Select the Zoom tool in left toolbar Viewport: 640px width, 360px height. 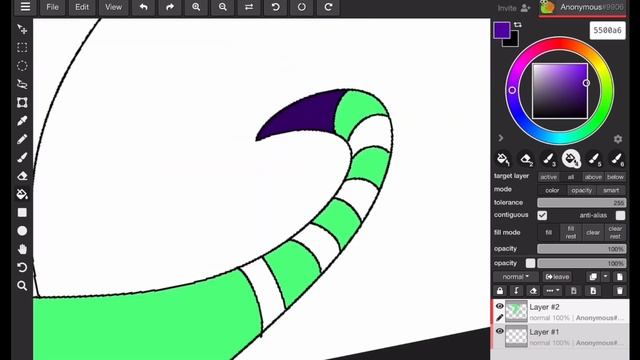[22, 286]
